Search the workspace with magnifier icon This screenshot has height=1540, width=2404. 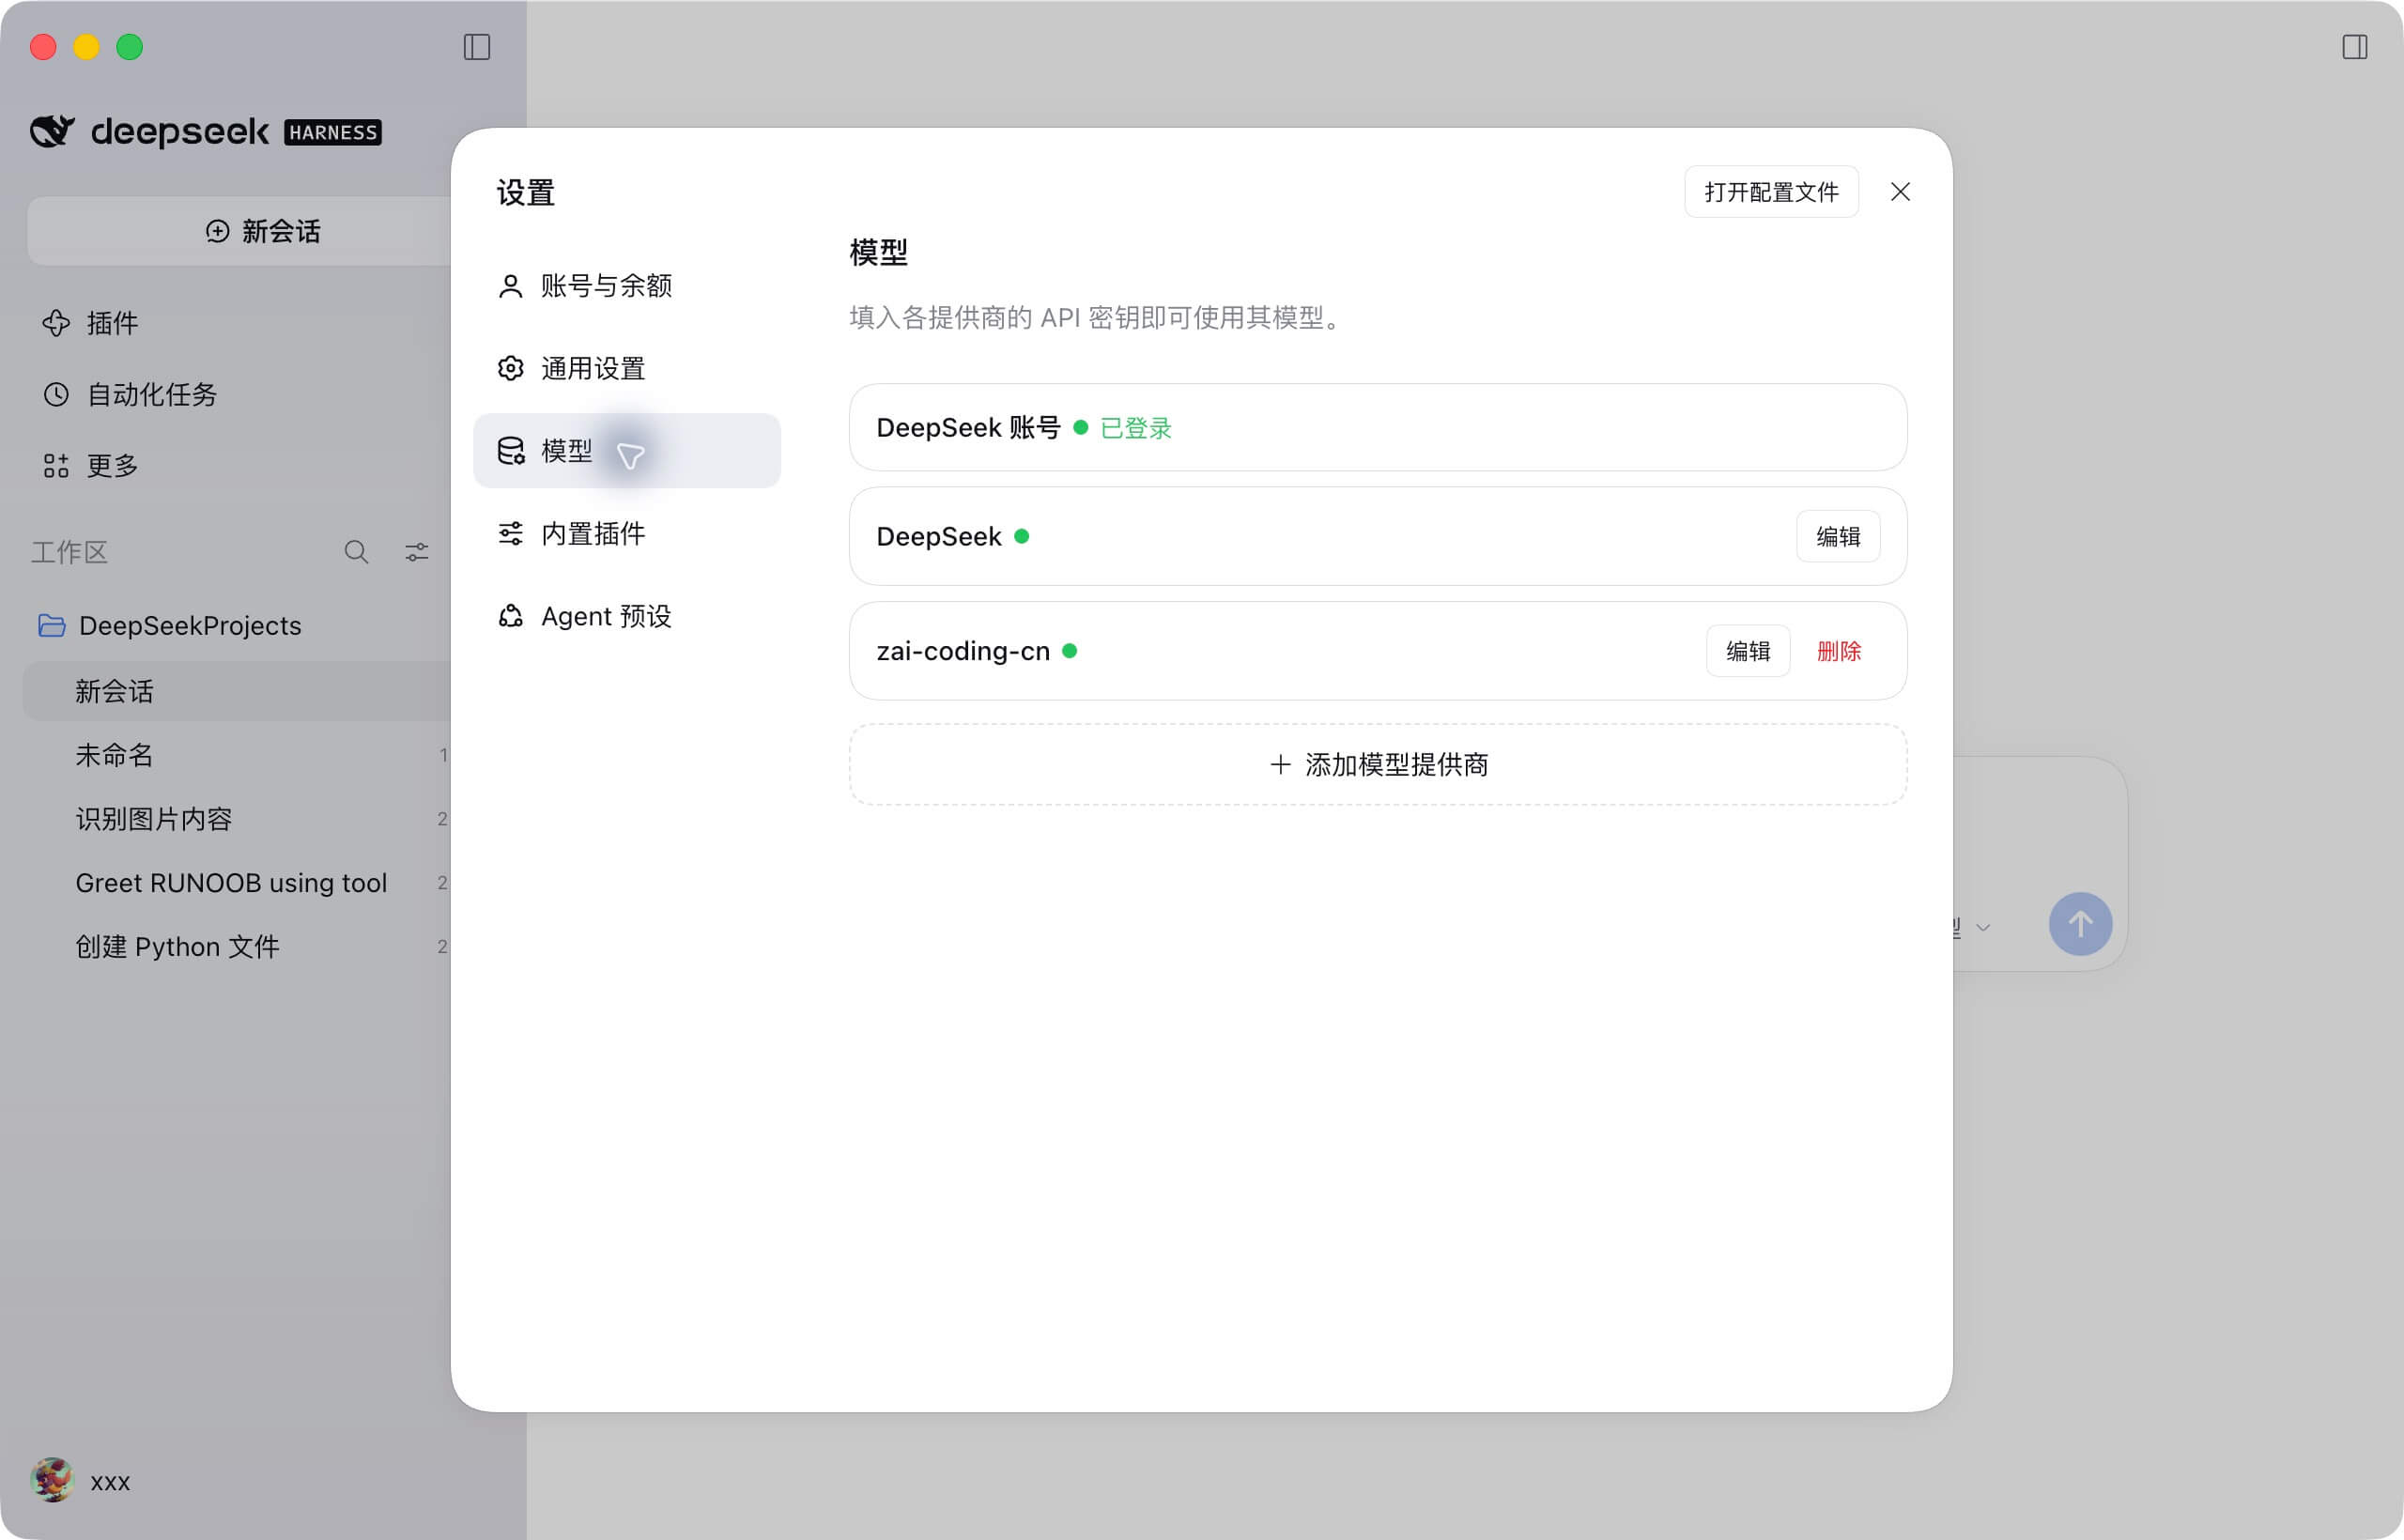tap(356, 552)
